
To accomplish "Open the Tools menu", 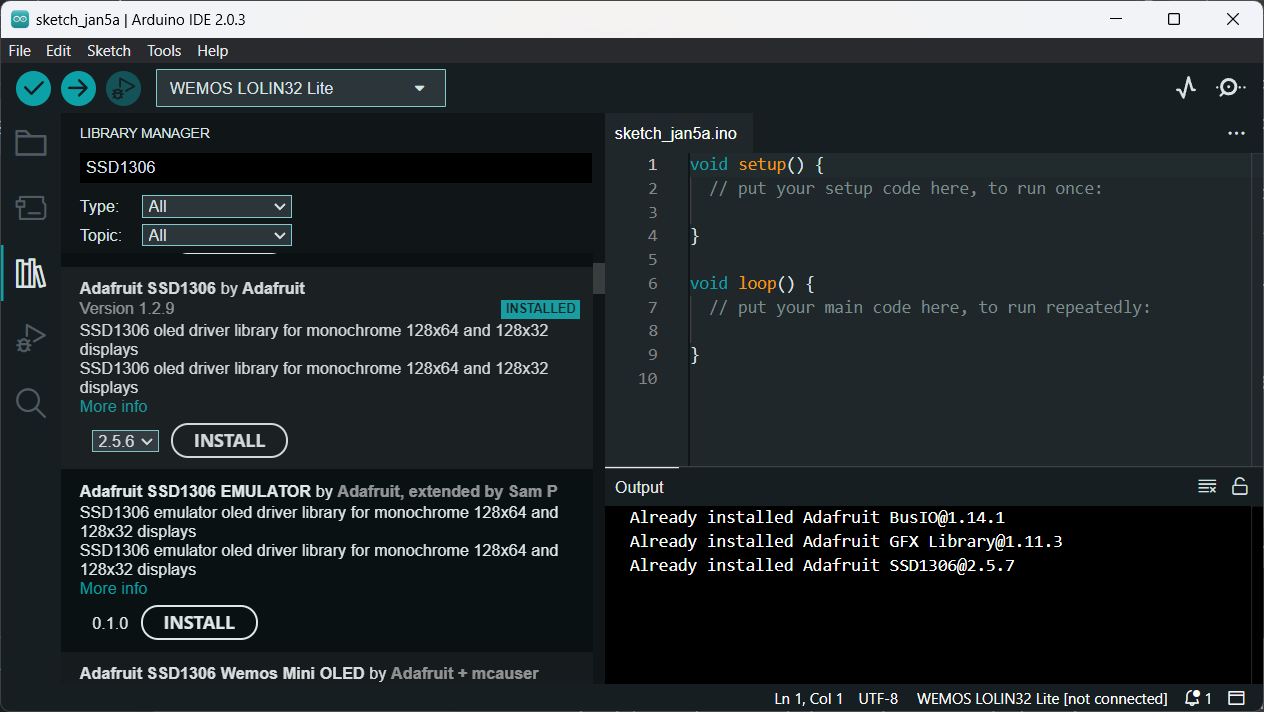I will tap(164, 51).
